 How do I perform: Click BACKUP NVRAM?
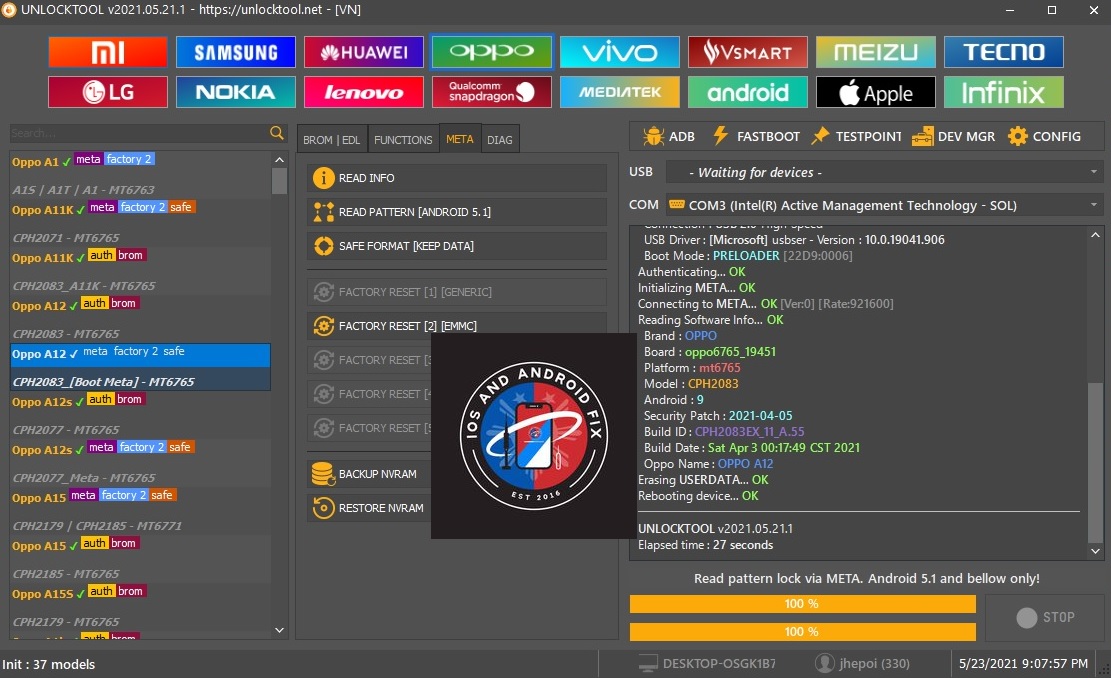tap(369, 474)
